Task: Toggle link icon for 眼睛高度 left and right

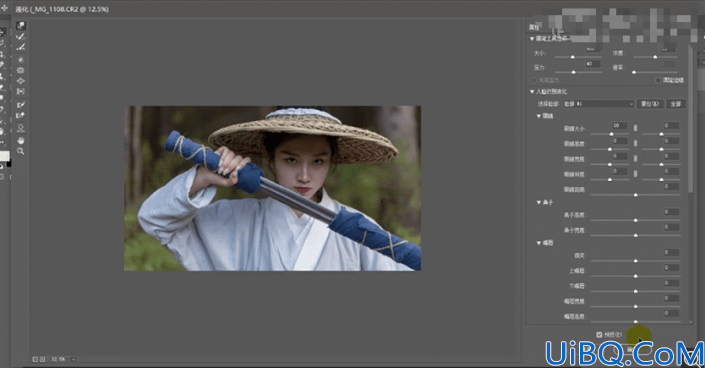Action: [635, 144]
